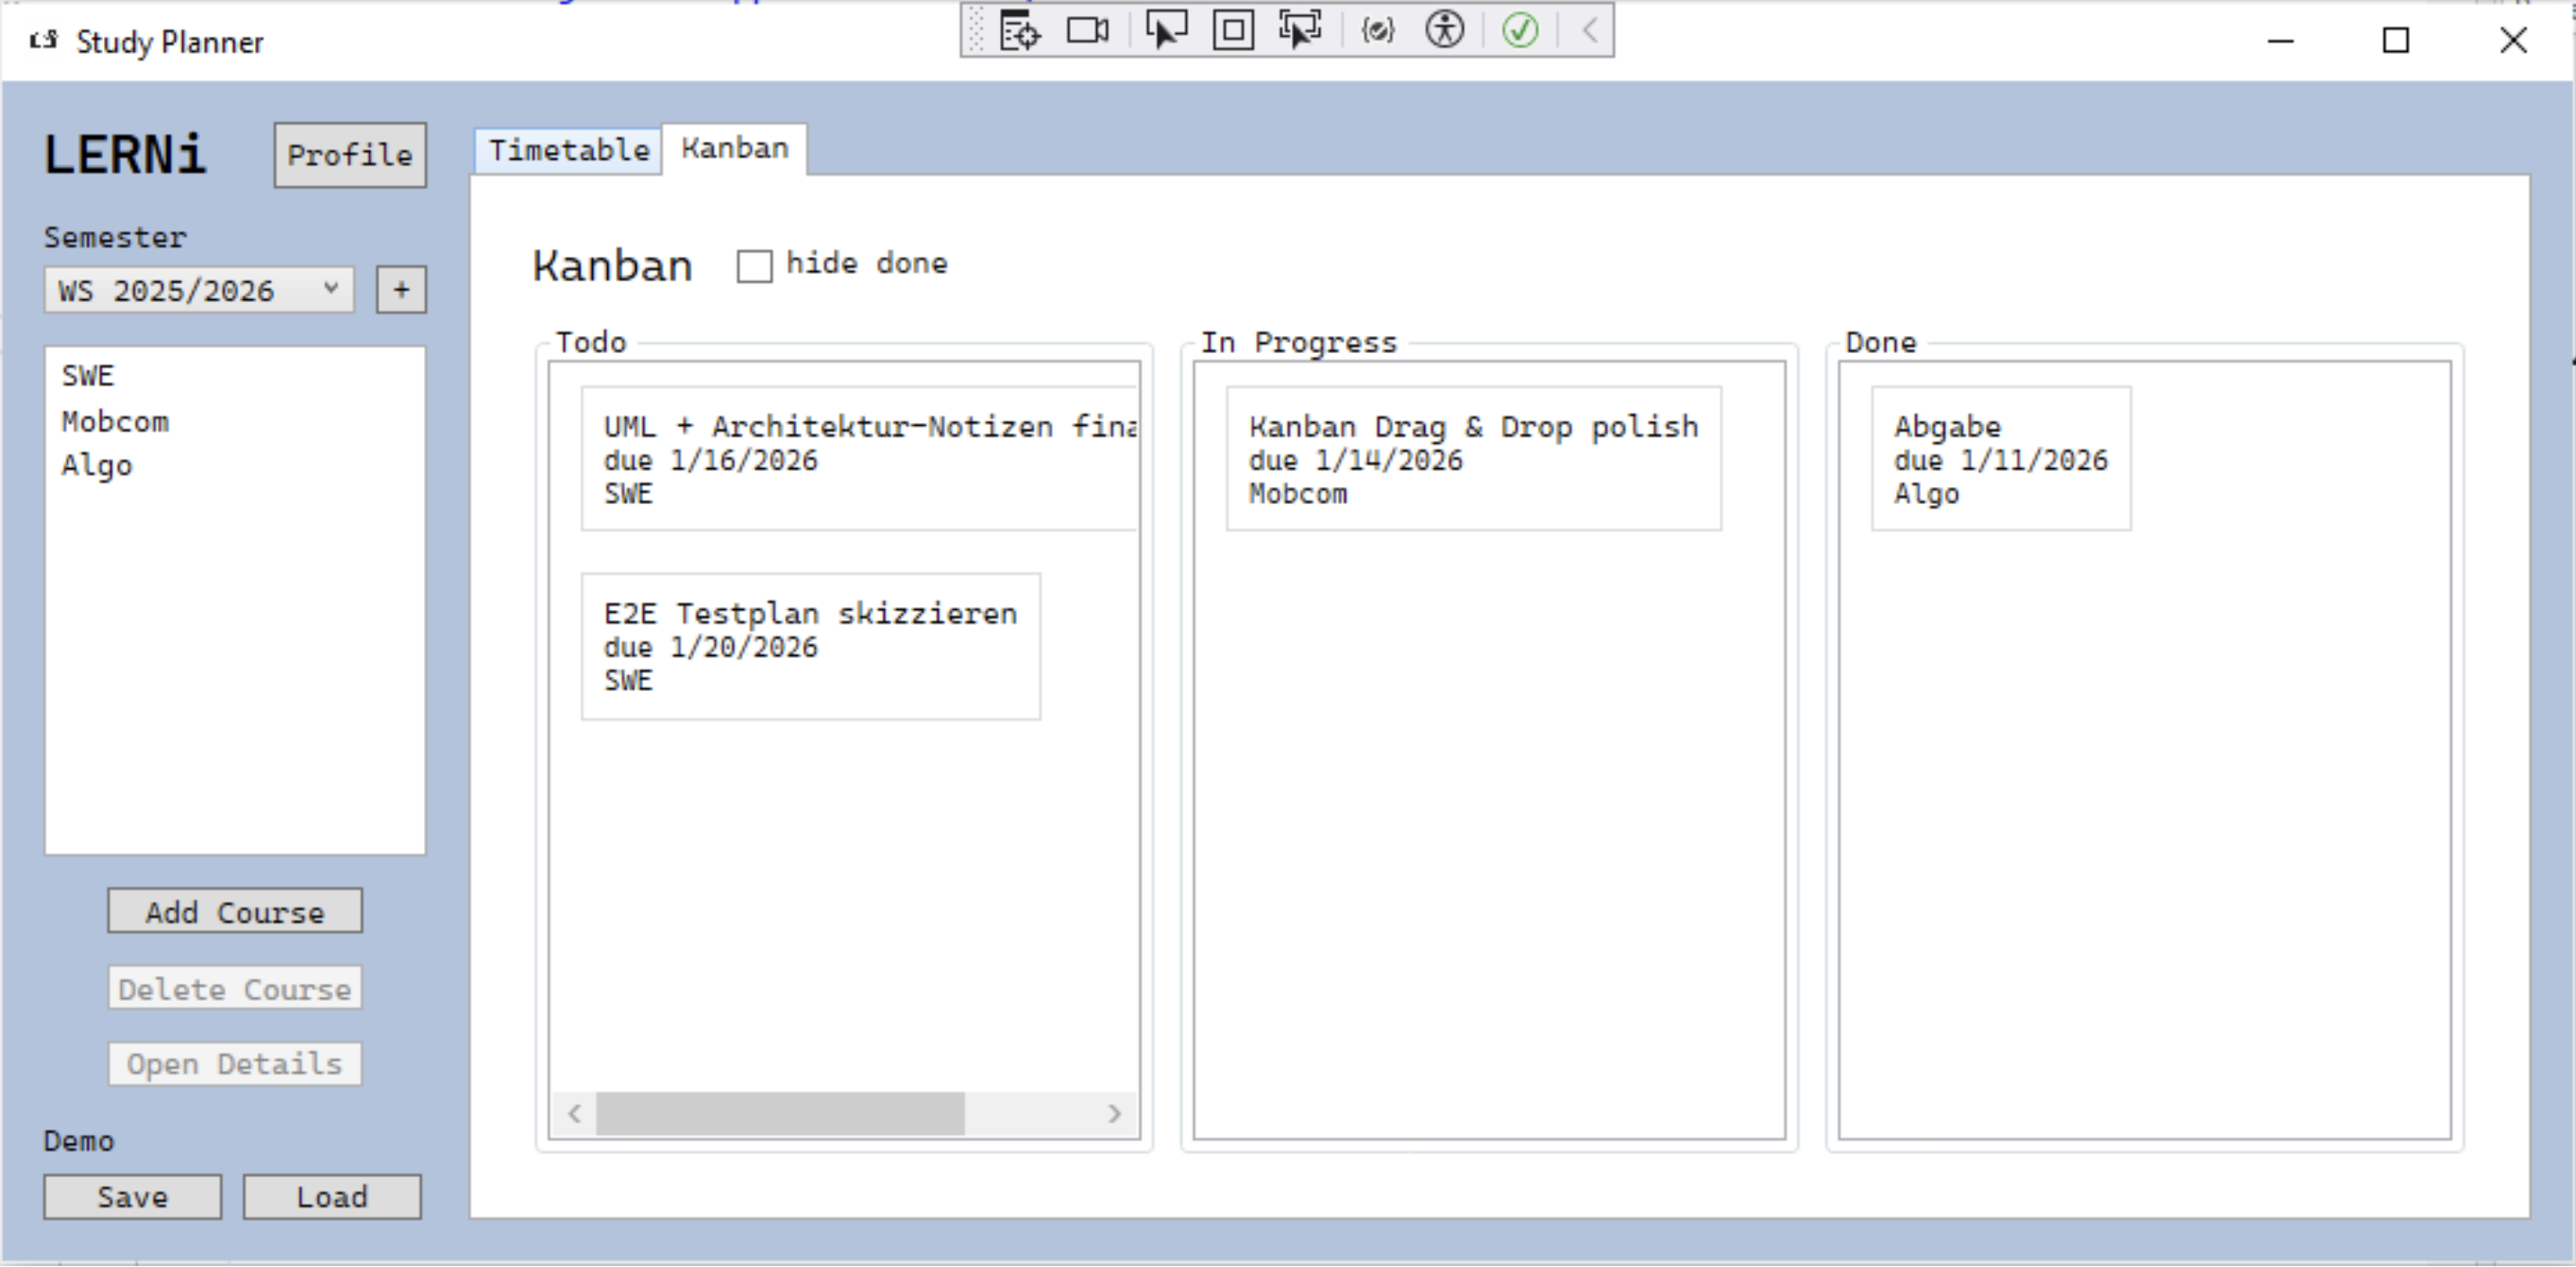
Task: Click Todo scrollbar right arrow
Action: tap(1114, 1114)
